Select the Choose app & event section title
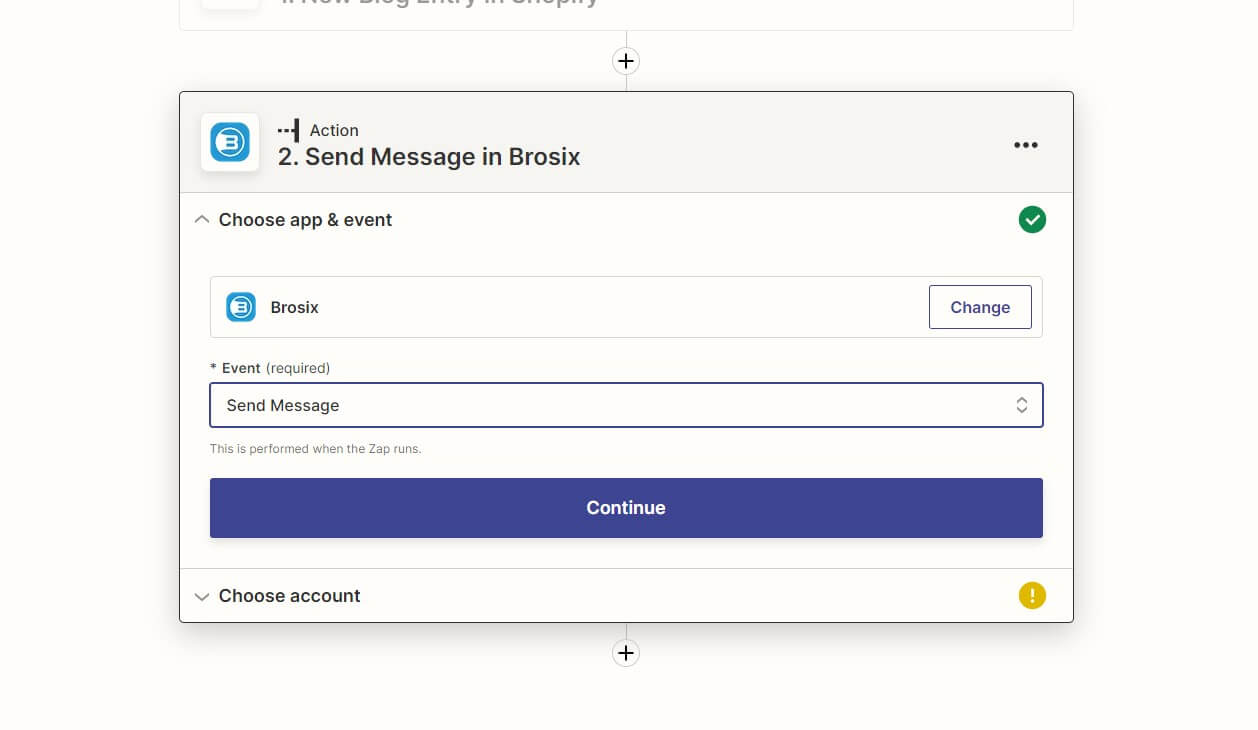This screenshot has height=730, width=1258. pos(305,220)
